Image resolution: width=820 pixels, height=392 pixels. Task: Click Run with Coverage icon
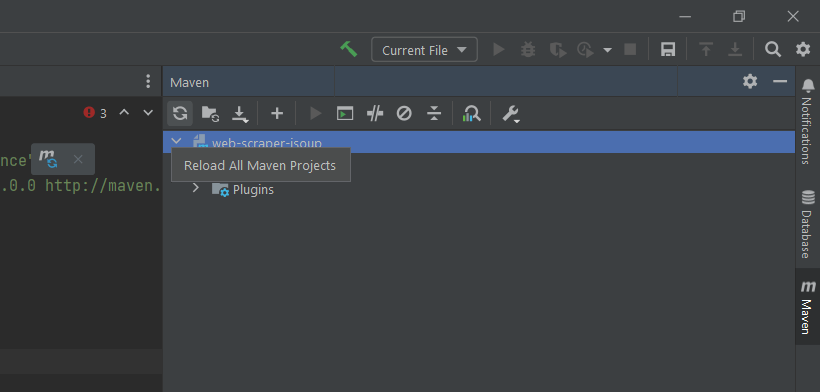[557, 50]
